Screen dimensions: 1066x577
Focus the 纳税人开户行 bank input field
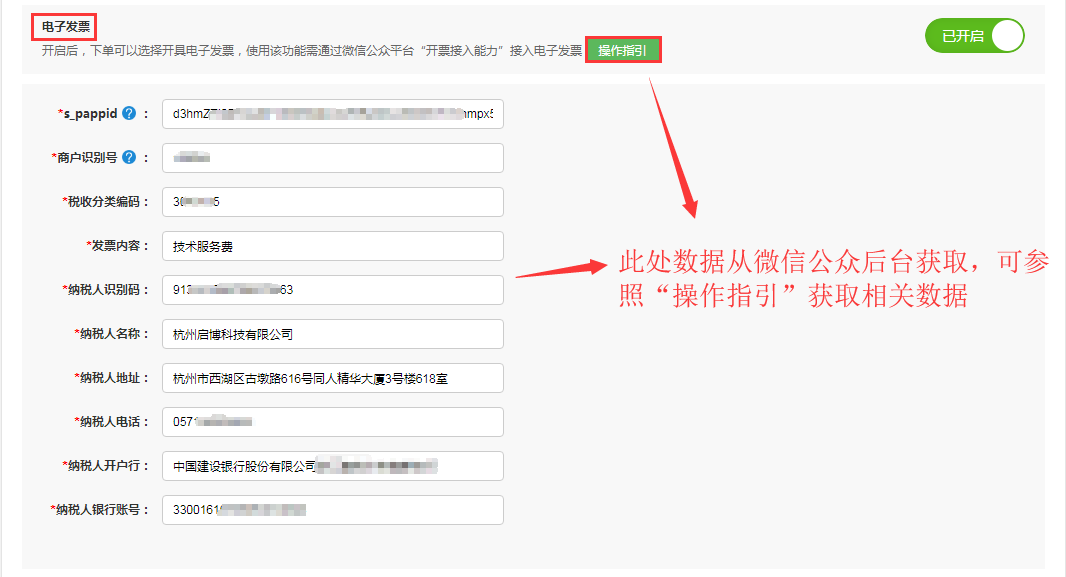(332, 466)
